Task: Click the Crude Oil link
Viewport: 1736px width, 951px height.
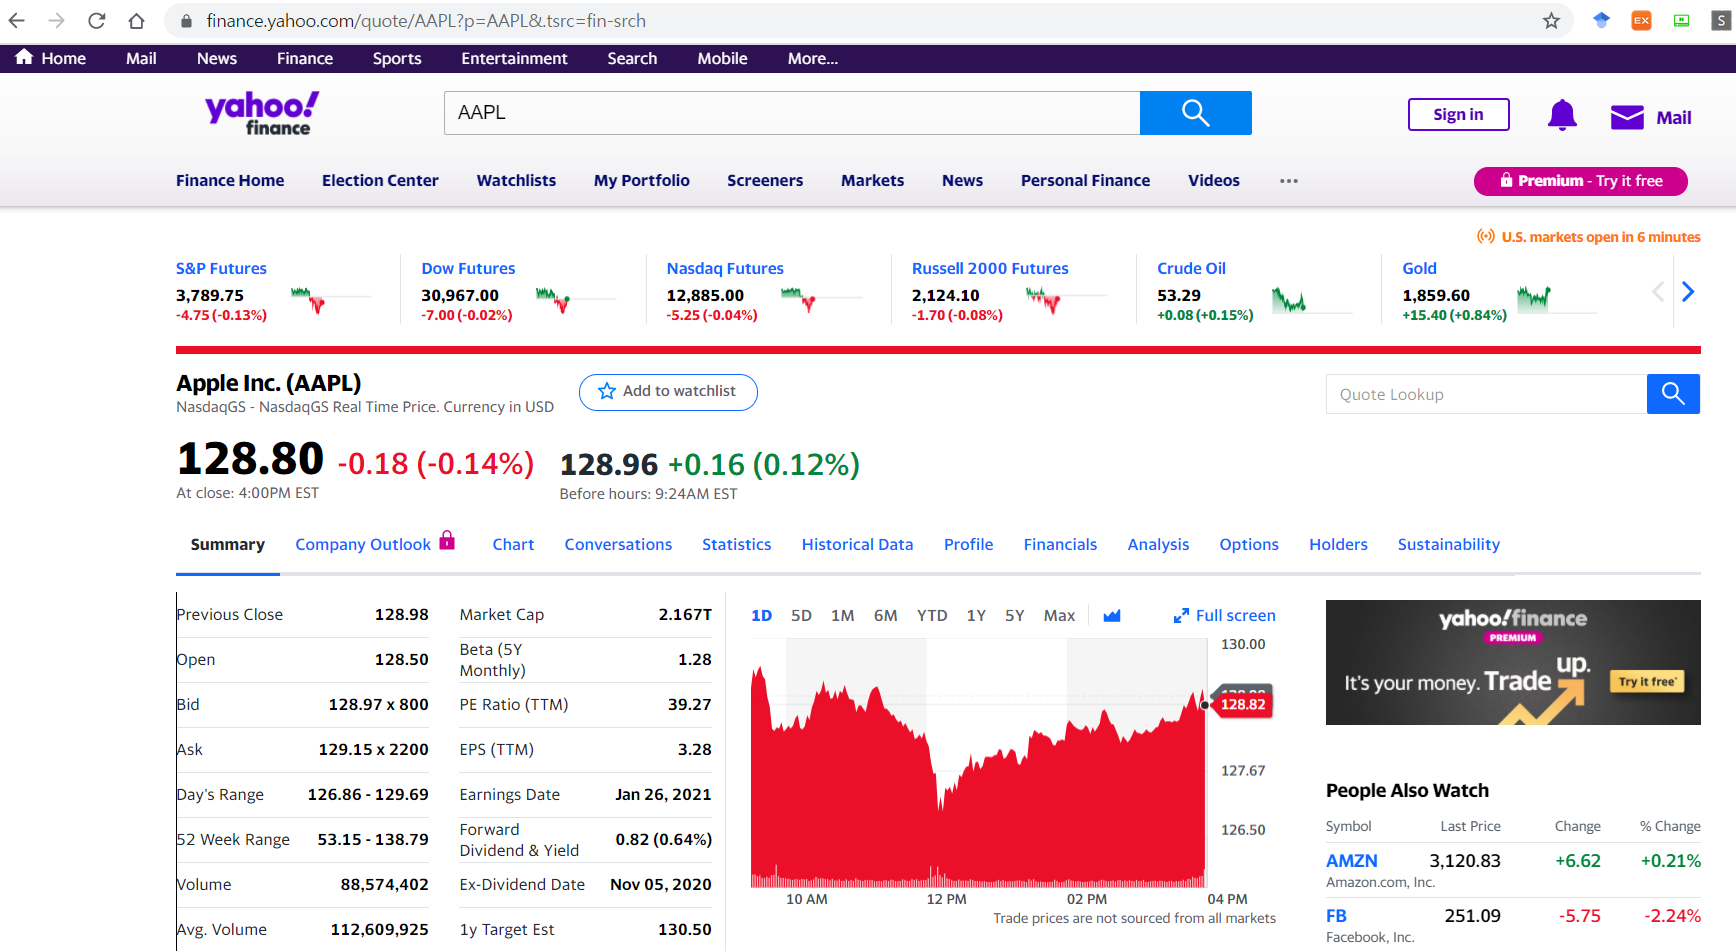Action: point(1191,269)
